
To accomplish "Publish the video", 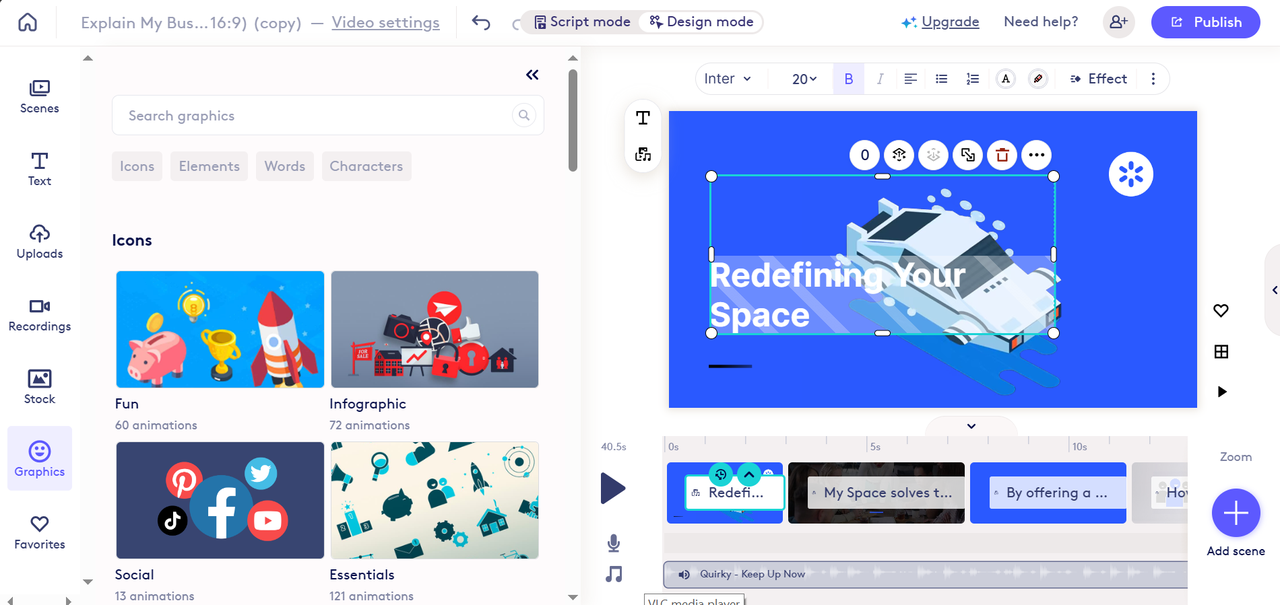I will (1207, 22).
